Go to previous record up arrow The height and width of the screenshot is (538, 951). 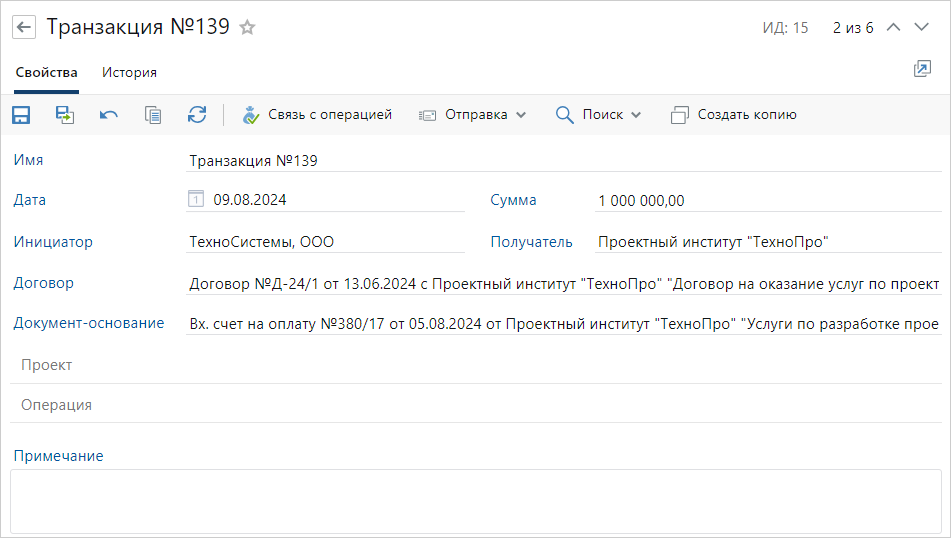point(894,28)
